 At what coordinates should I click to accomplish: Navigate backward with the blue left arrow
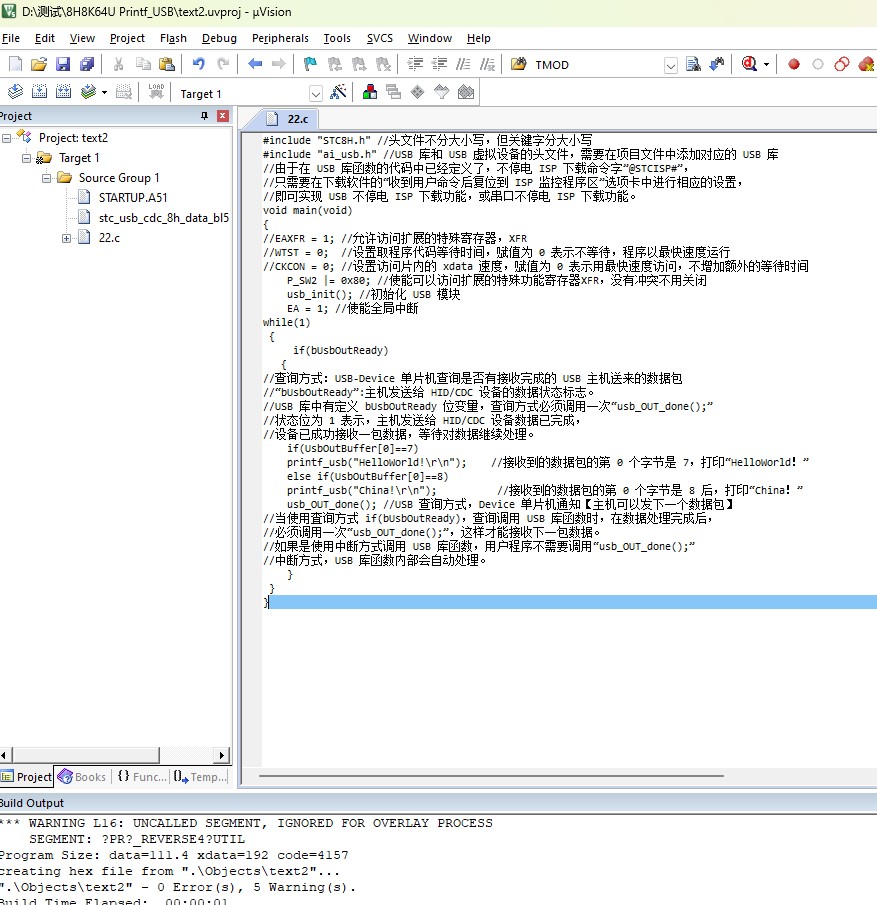click(x=255, y=64)
